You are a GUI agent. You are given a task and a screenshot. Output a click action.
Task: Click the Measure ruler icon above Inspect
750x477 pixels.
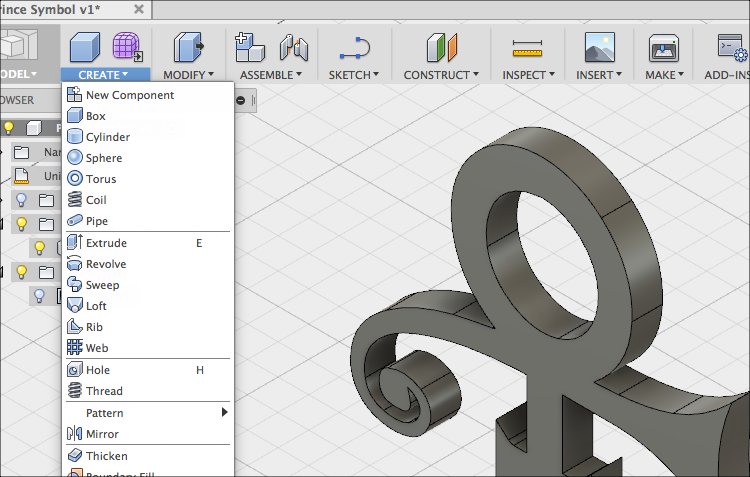coord(526,47)
